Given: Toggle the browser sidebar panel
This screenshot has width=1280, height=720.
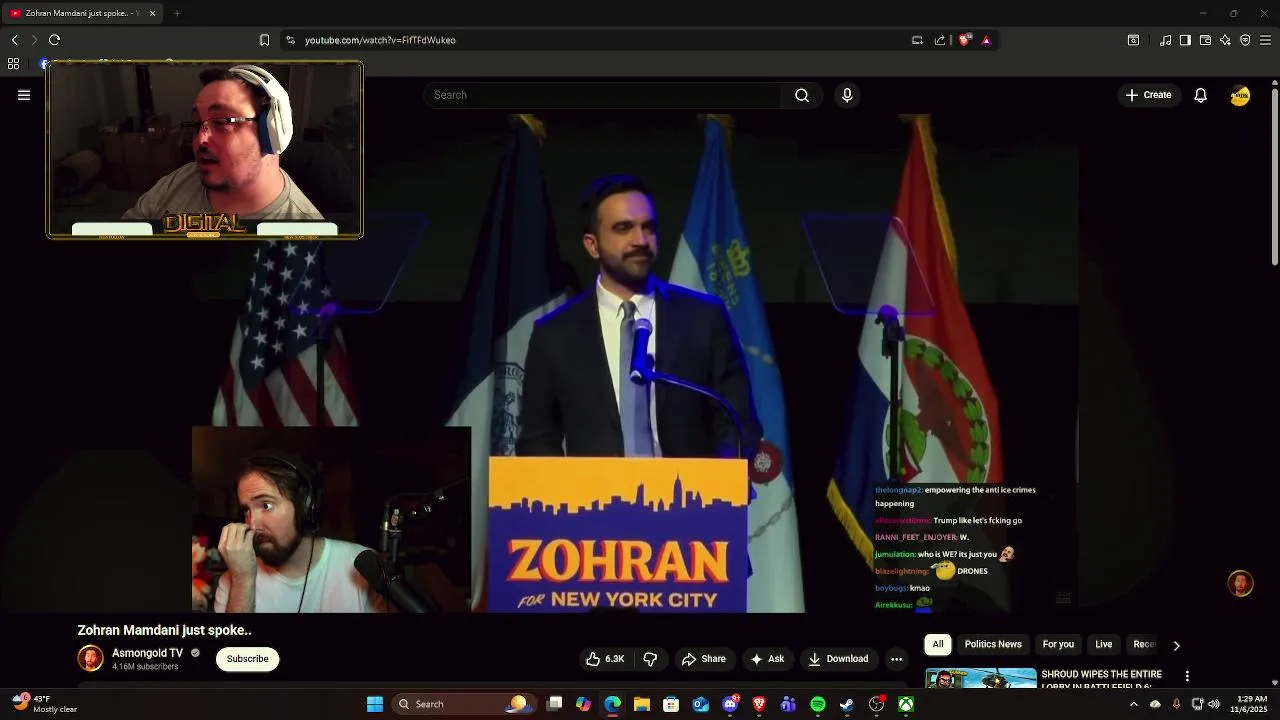Looking at the screenshot, I should [x=1185, y=40].
